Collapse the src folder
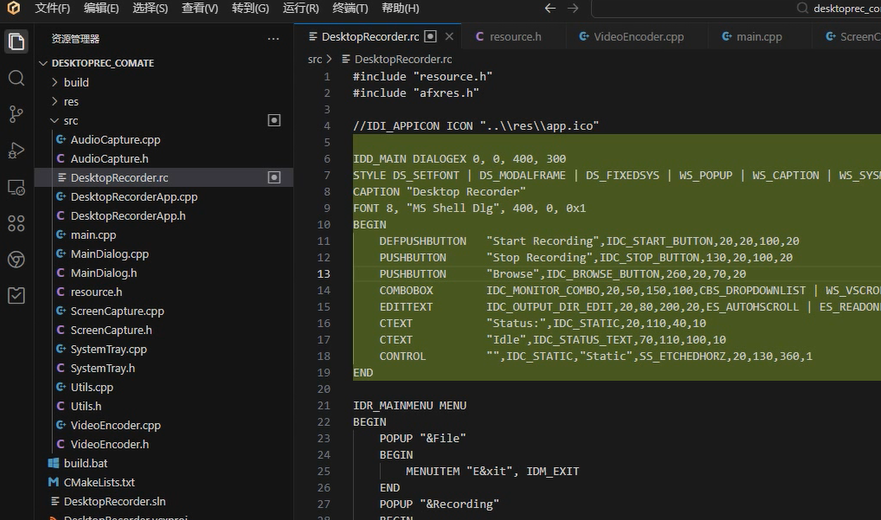Image resolution: width=881 pixels, height=520 pixels. point(163,121)
